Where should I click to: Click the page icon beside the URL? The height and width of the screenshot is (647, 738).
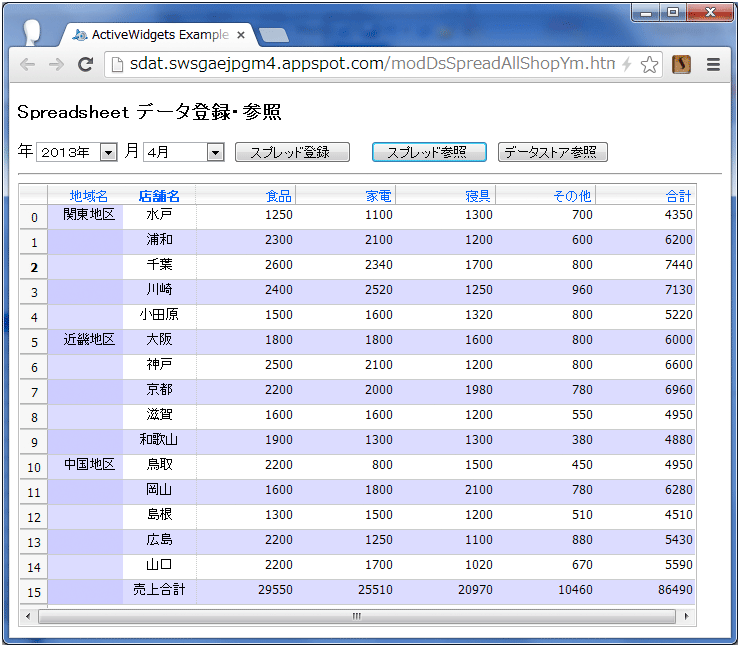tap(117, 65)
